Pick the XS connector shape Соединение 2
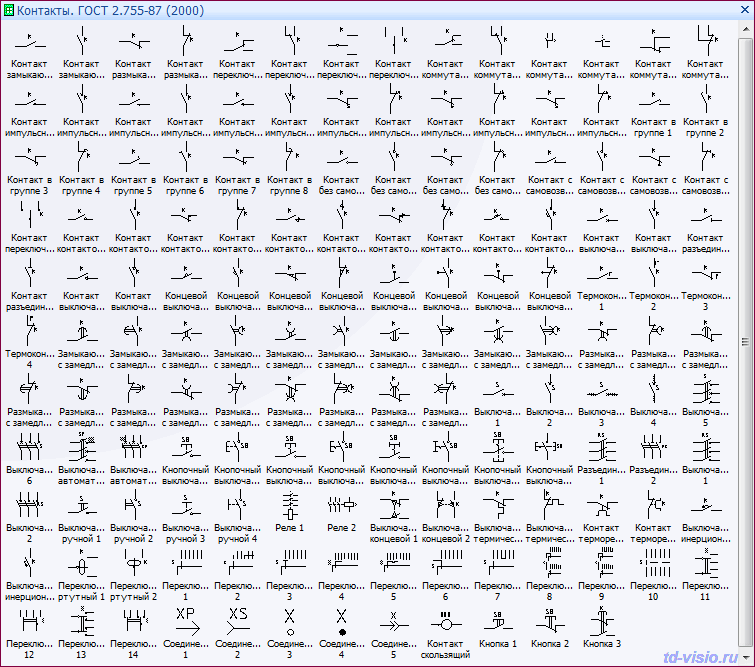Viewport: 755px width, 667px height. (237, 619)
